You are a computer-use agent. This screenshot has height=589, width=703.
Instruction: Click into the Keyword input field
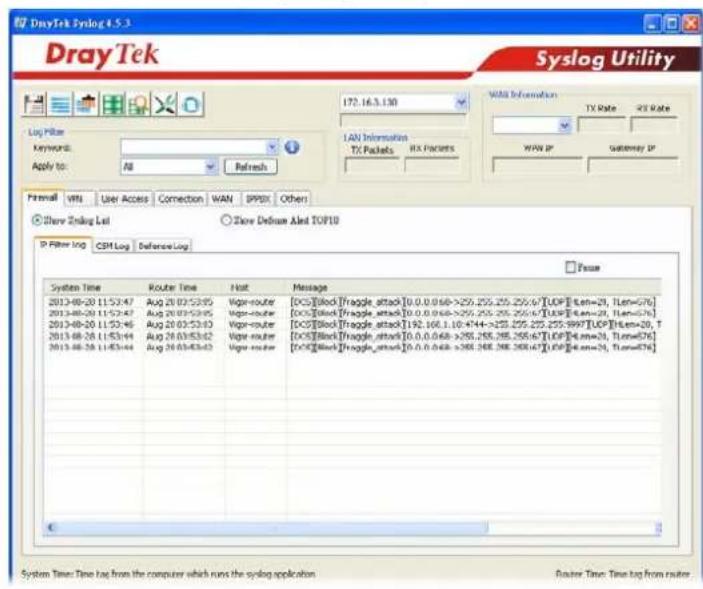click(x=194, y=147)
